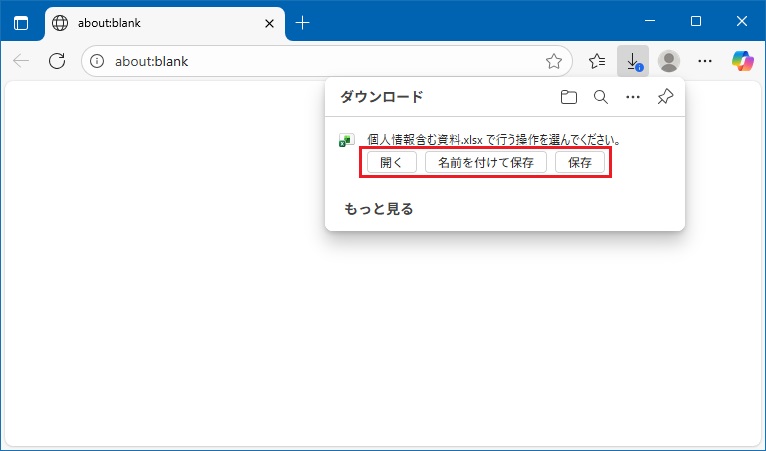Open the Copilot icon
Image resolution: width=766 pixels, height=451 pixels.
coord(742,61)
